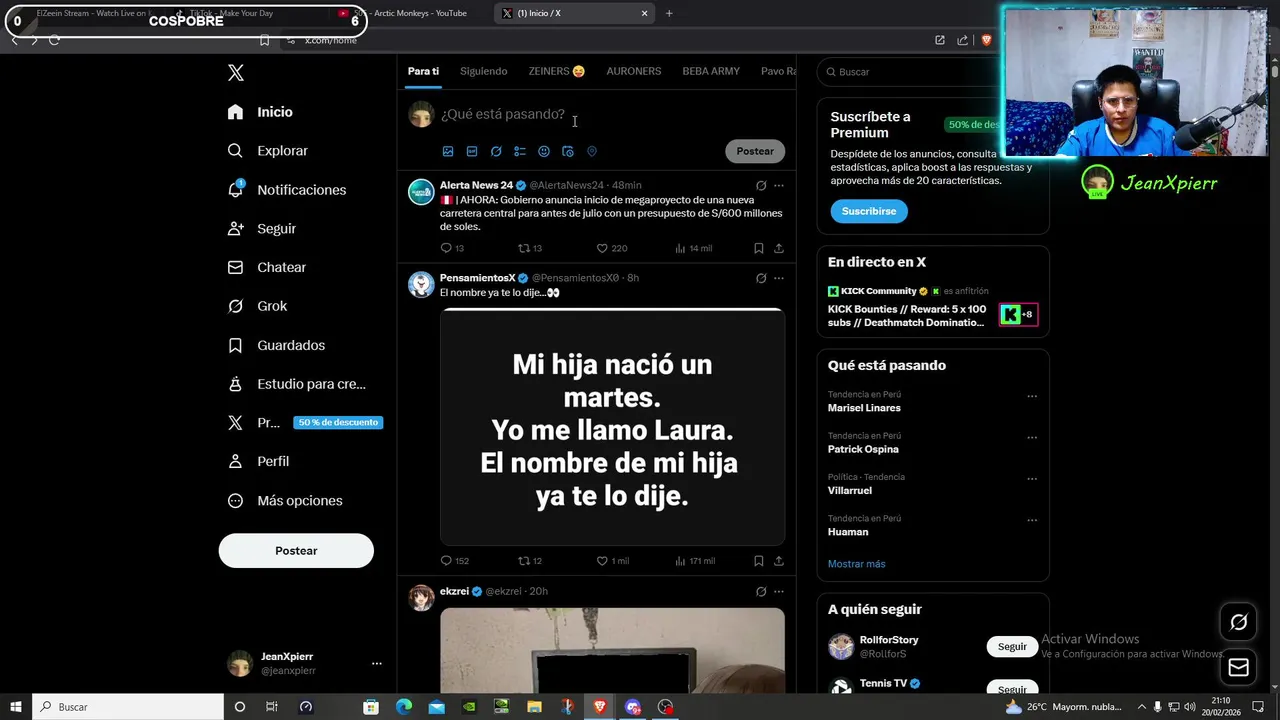Share the PensamientosX post
Viewport: 1280px width, 720px height.
tap(779, 561)
